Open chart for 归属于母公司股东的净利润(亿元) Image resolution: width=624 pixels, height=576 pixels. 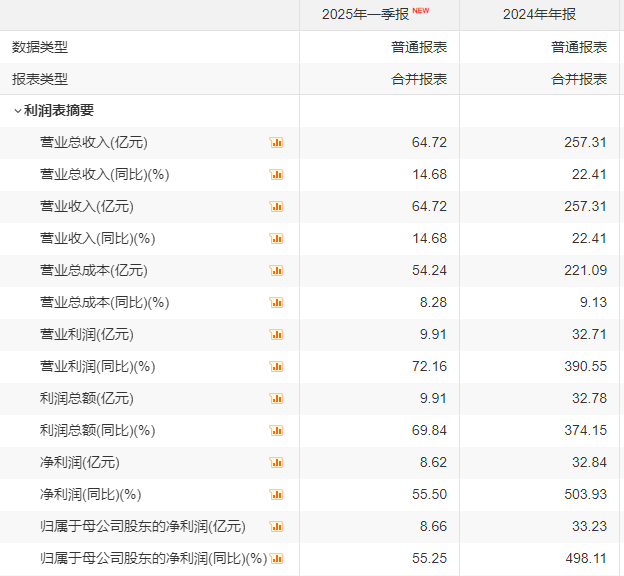point(277,527)
